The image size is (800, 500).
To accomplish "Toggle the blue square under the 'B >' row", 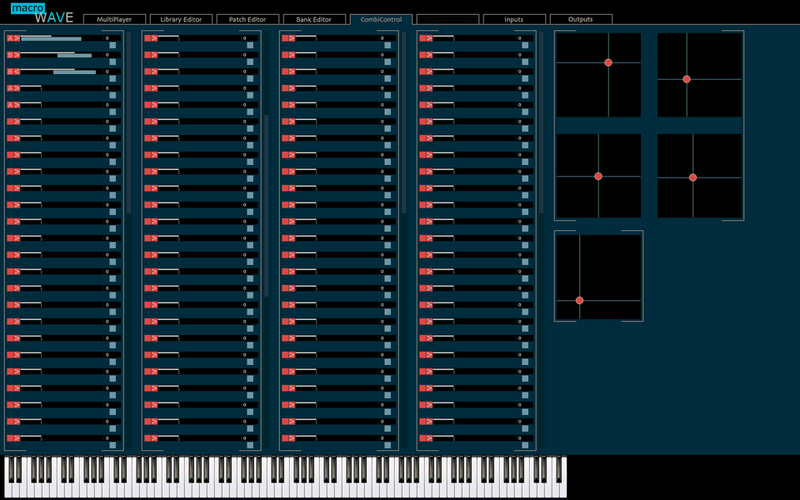I will click(113, 62).
